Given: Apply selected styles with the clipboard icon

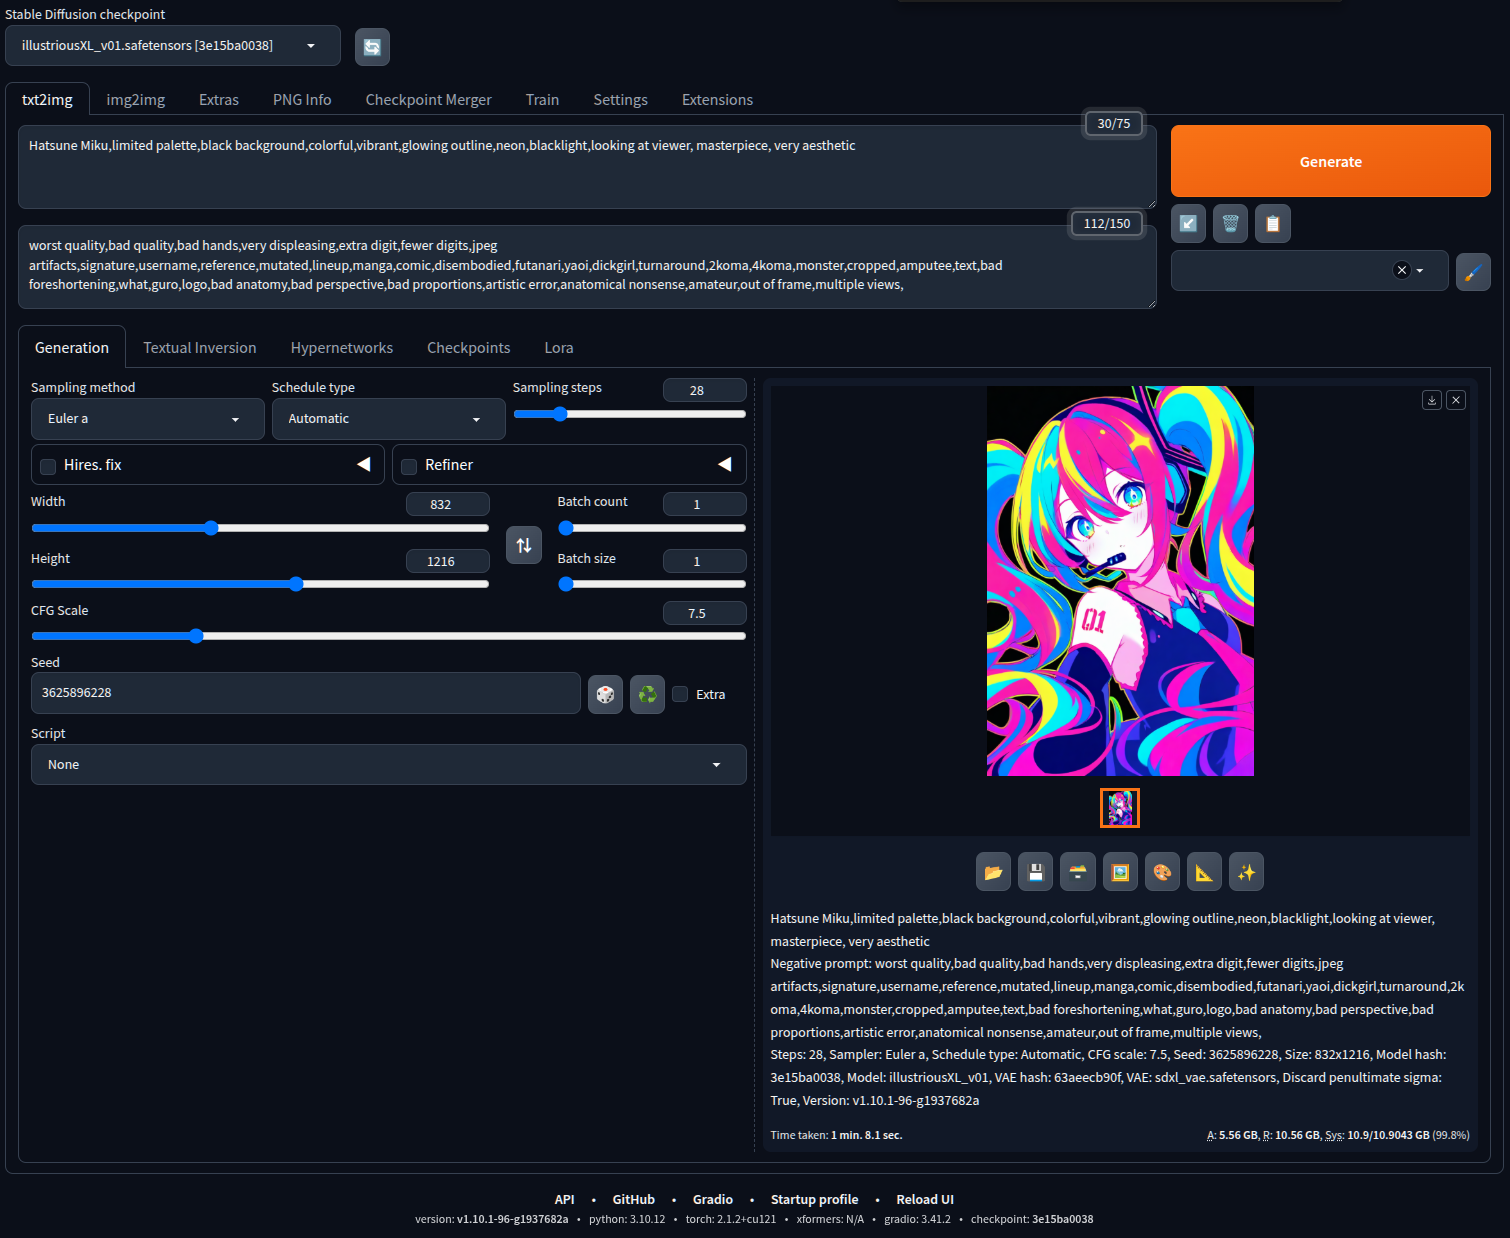Looking at the screenshot, I should click(x=1273, y=223).
